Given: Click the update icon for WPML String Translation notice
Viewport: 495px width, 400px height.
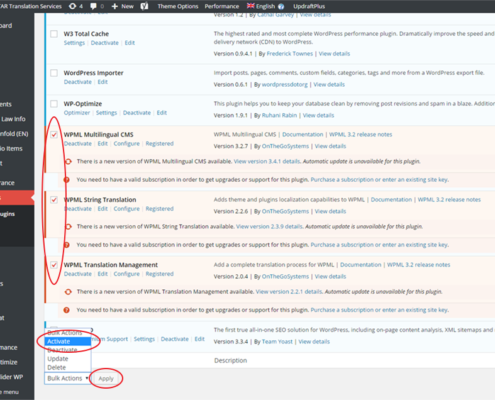Looking at the screenshot, I should [x=68, y=227].
